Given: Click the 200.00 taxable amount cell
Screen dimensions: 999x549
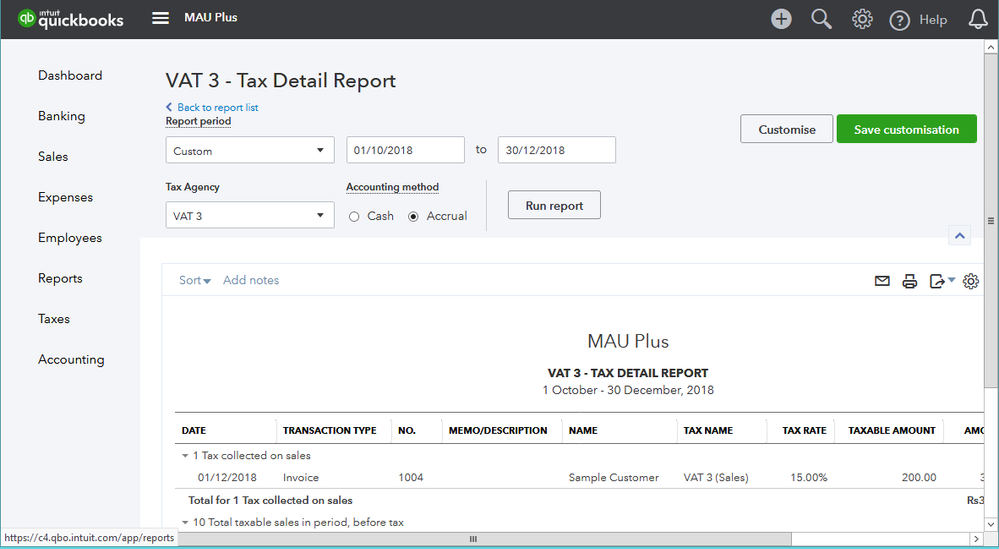Looking at the screenshot, I should pos(919,478).
